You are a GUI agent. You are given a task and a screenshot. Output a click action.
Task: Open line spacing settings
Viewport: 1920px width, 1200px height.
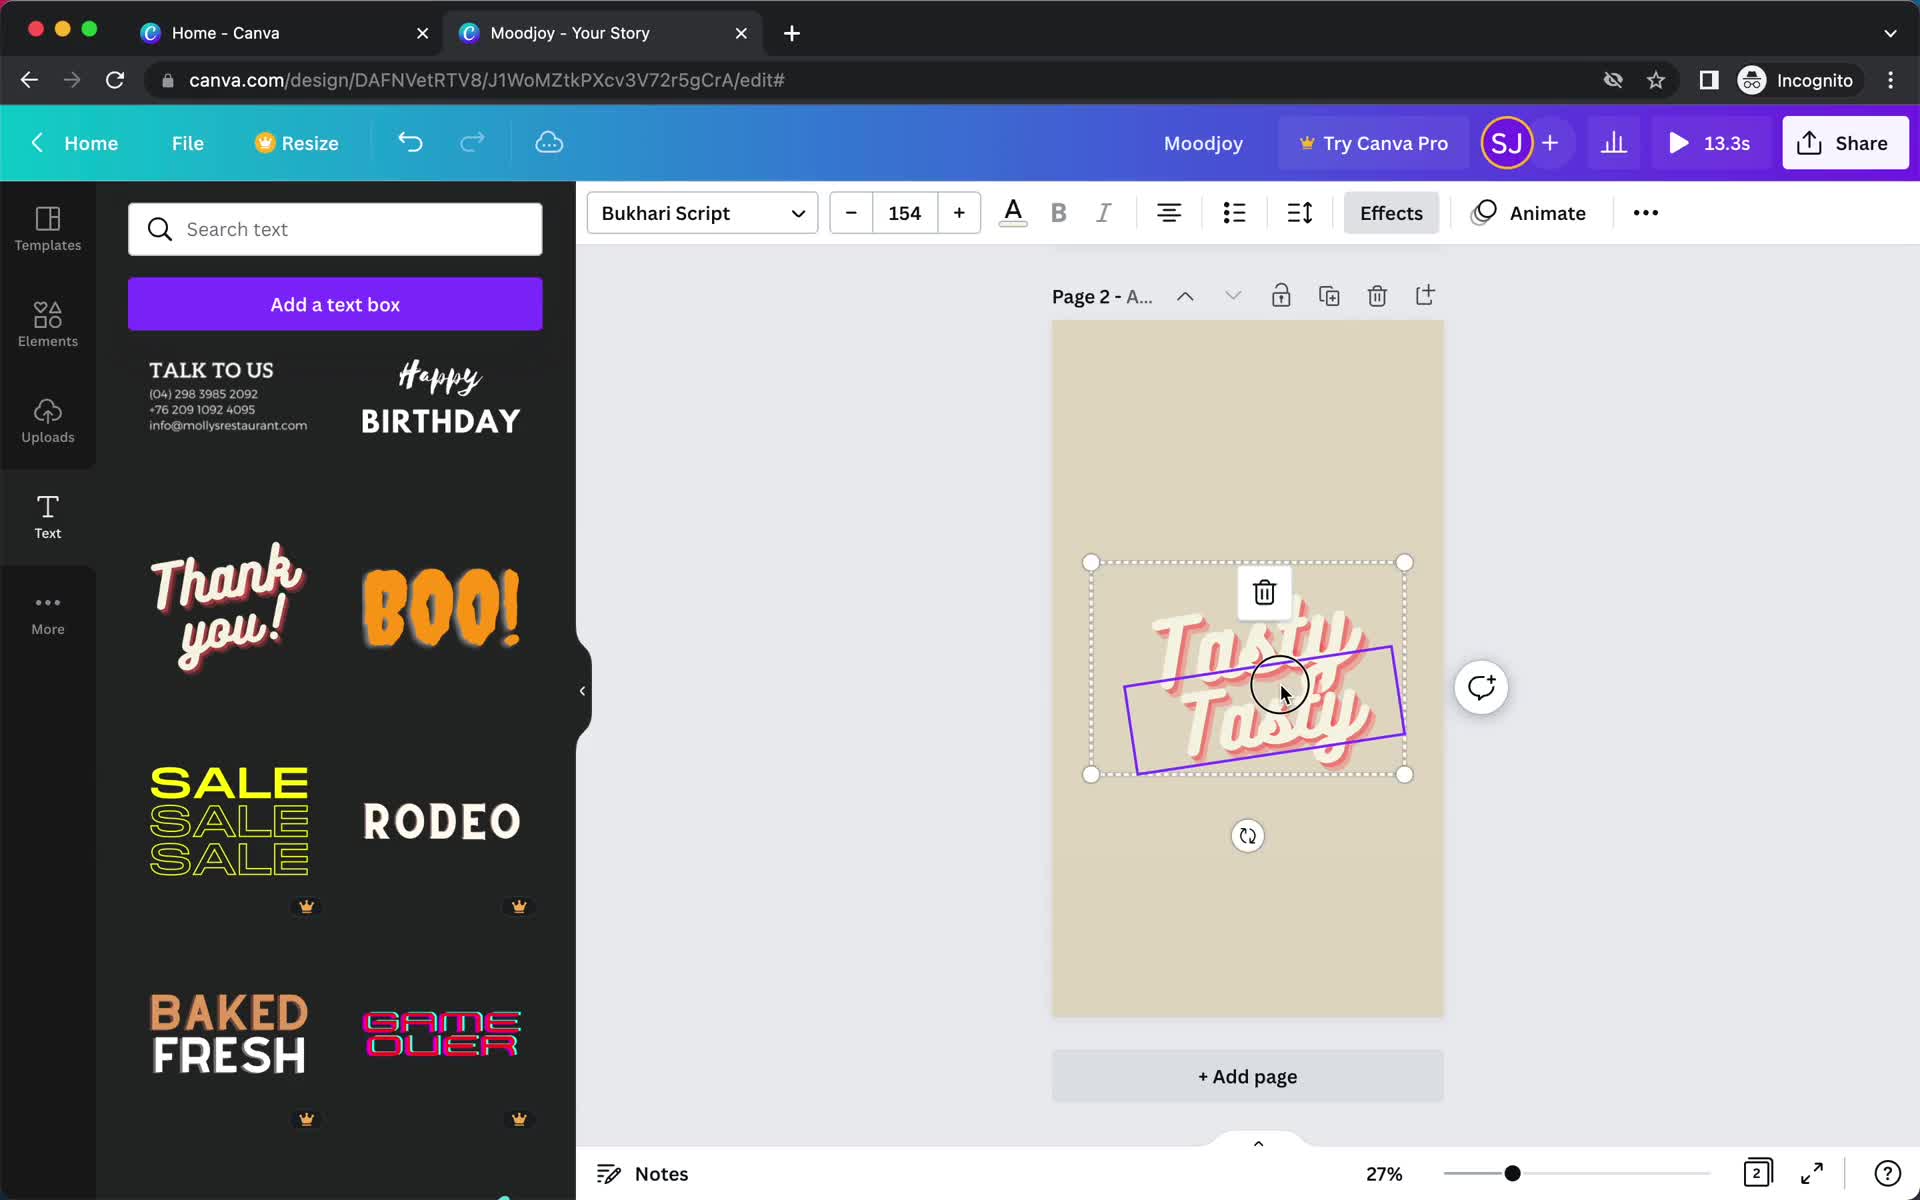[1300, 213]
